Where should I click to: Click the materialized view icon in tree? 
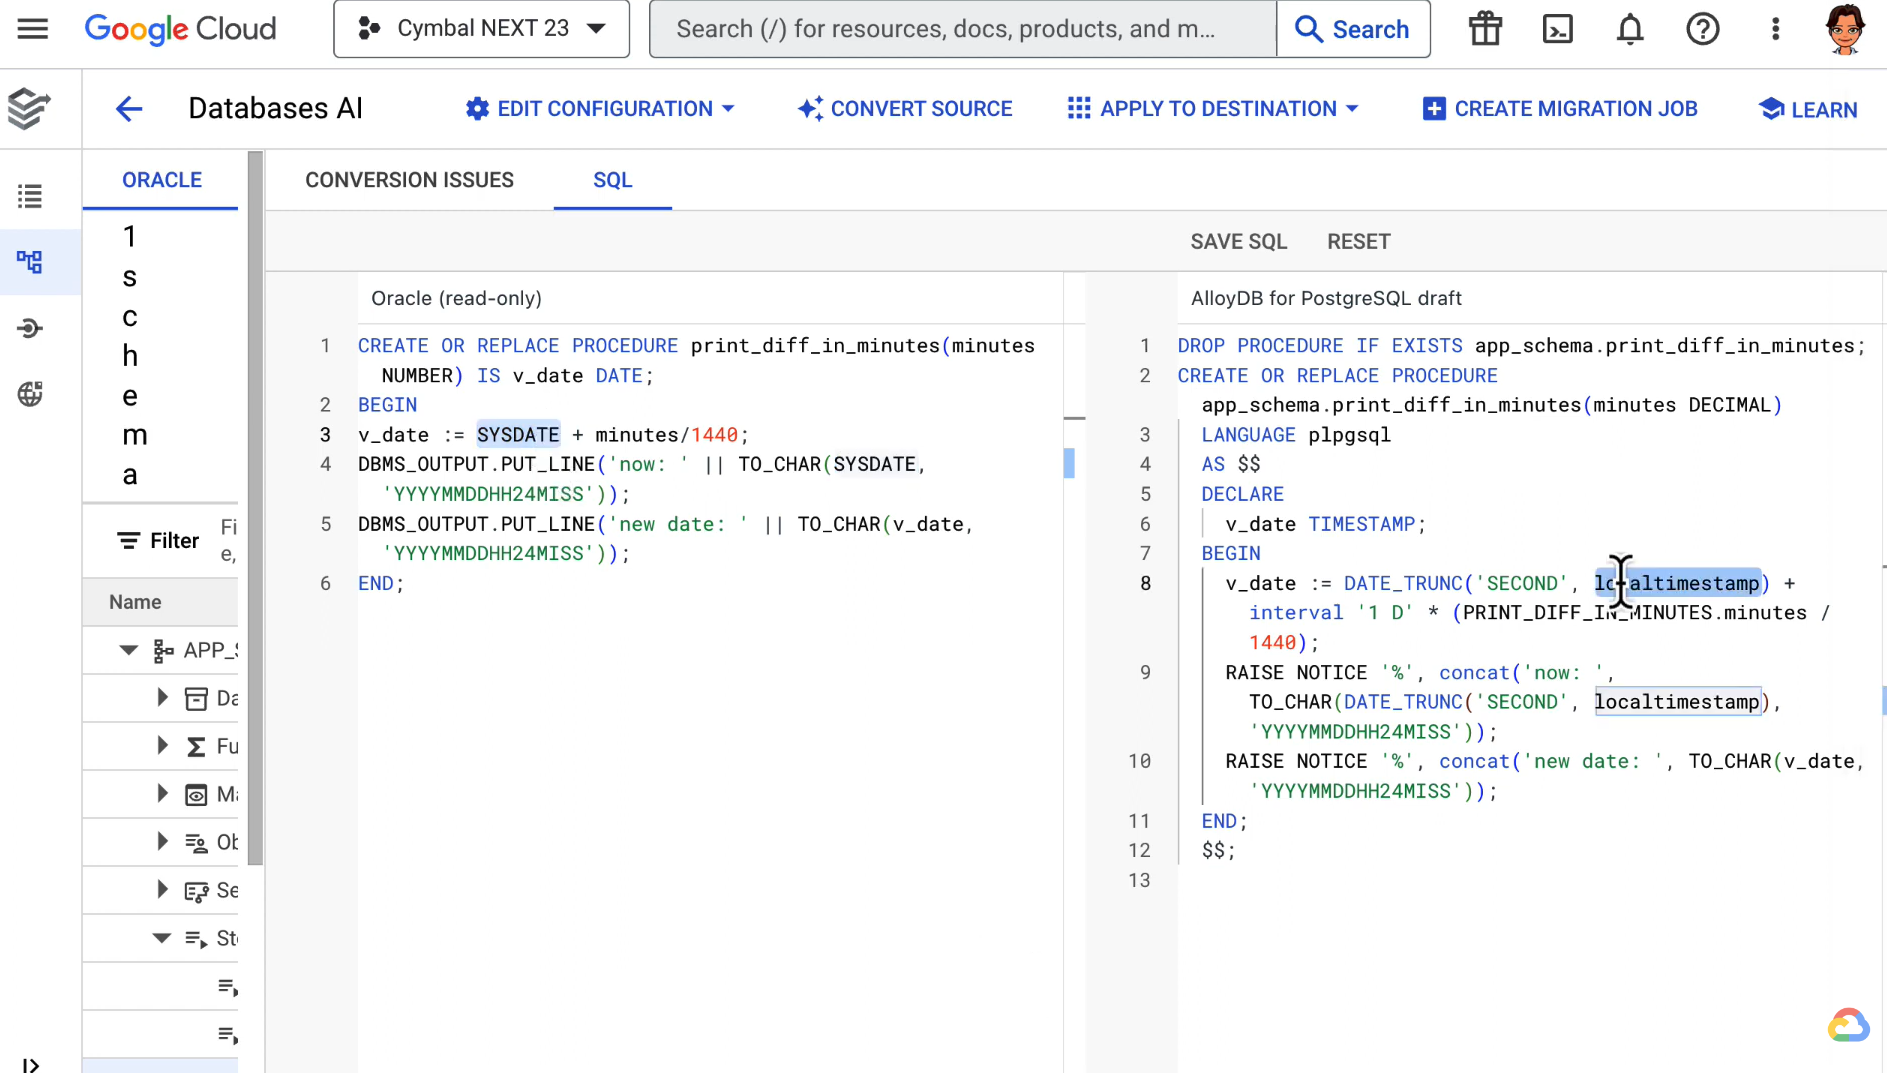pos(196,794)
